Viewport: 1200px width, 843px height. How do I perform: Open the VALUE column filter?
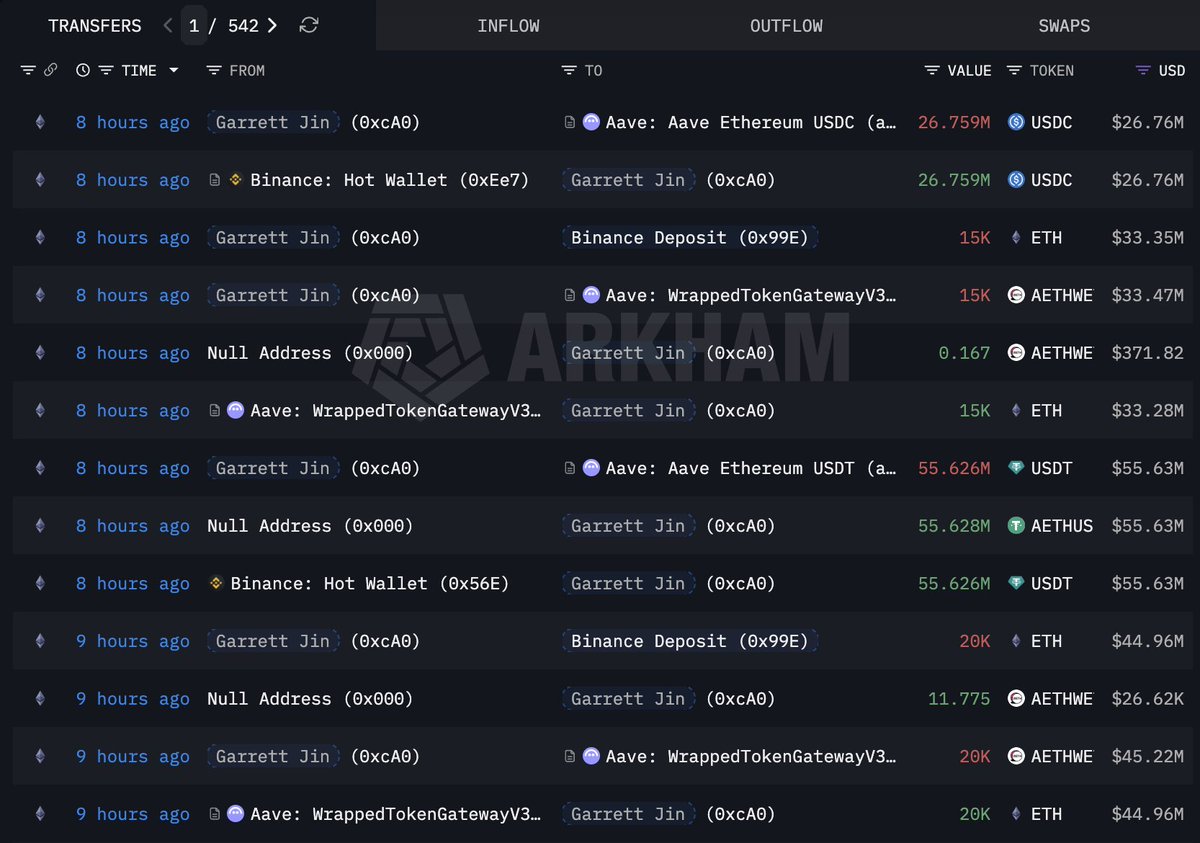(x=932, y=70)
